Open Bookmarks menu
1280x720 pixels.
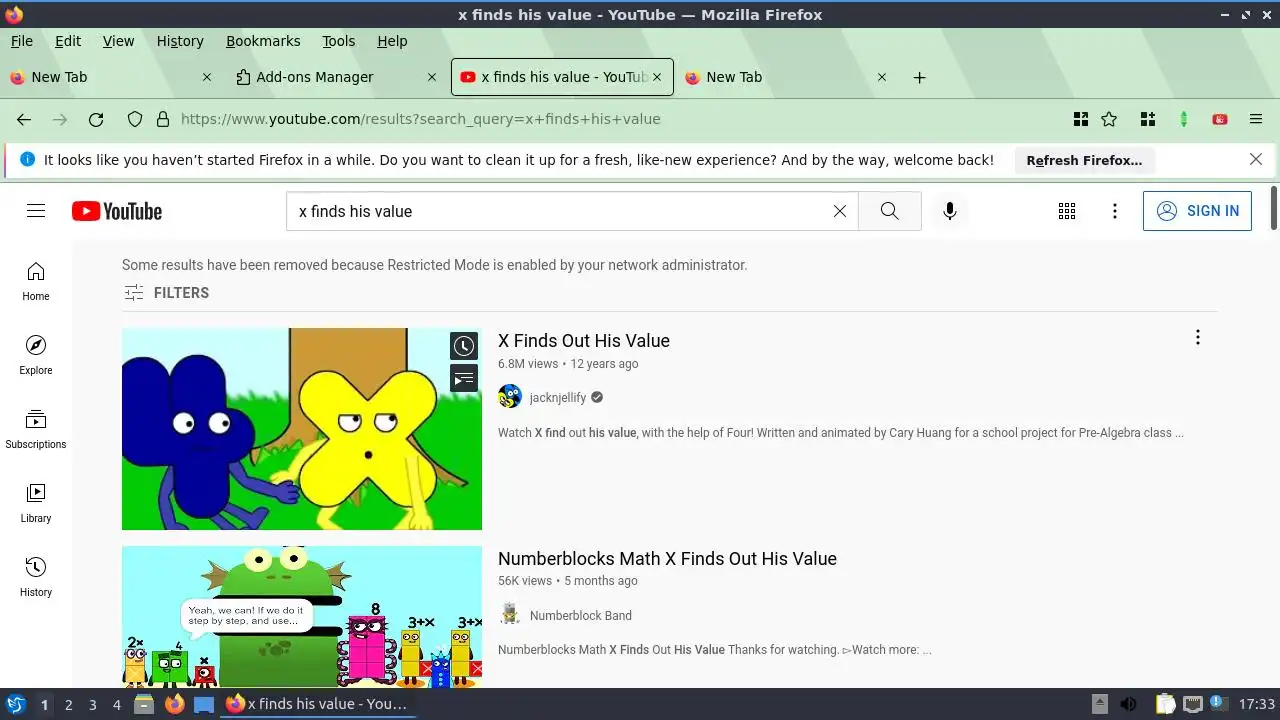click(x=263, y=41)
